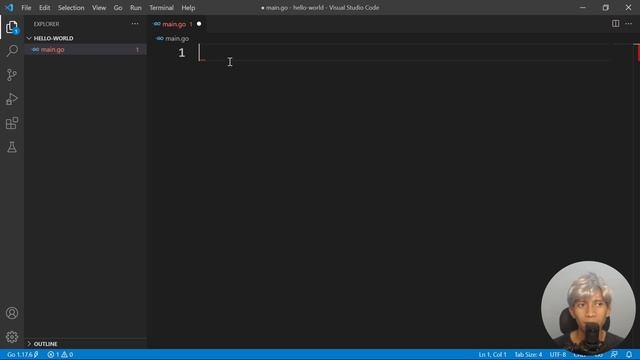
Task: Collapse the HELLO-WORLD folder section
Action: tap(29, 38)
